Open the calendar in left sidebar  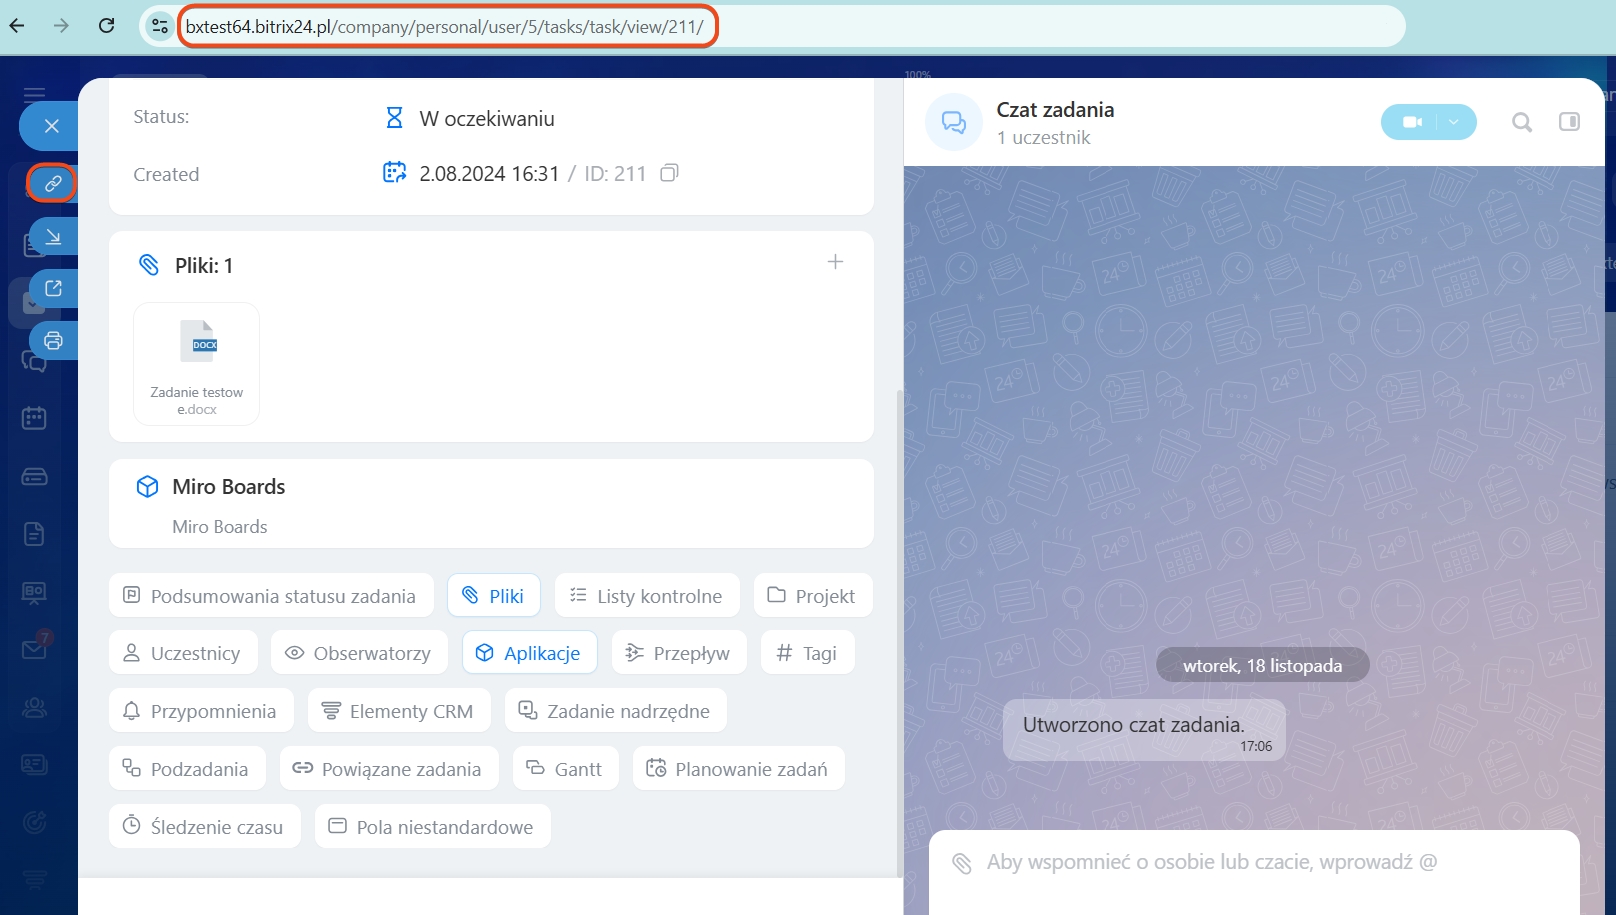pos(34,418)
